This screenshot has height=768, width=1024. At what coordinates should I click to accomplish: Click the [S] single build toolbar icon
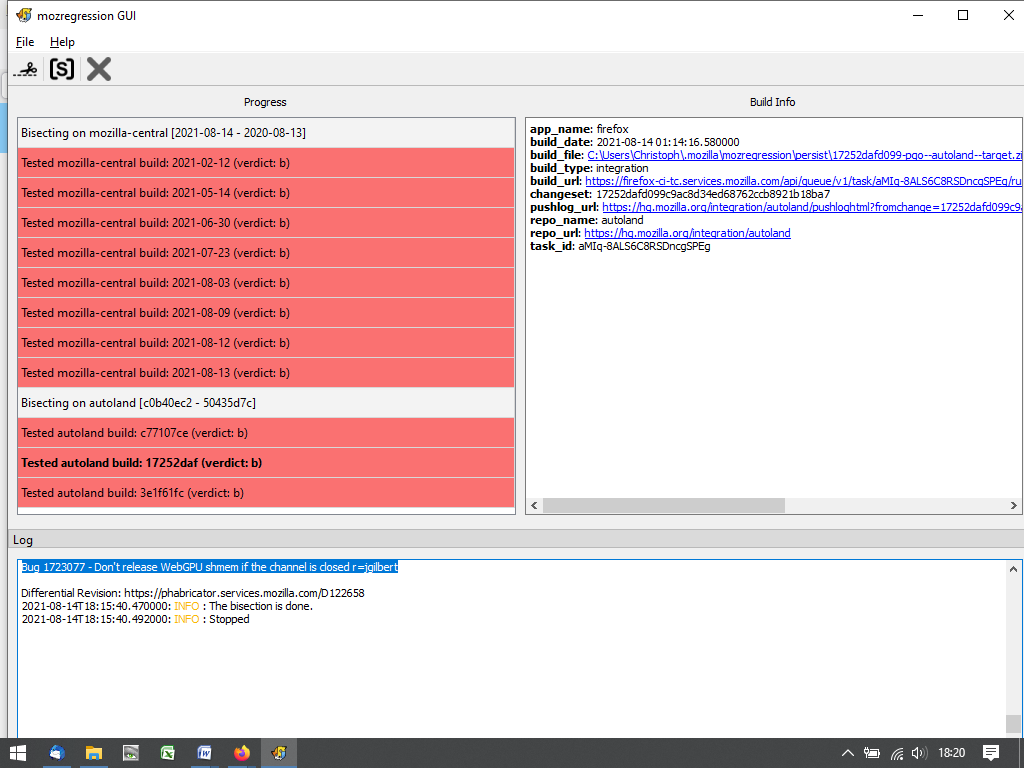click(62, 69)
